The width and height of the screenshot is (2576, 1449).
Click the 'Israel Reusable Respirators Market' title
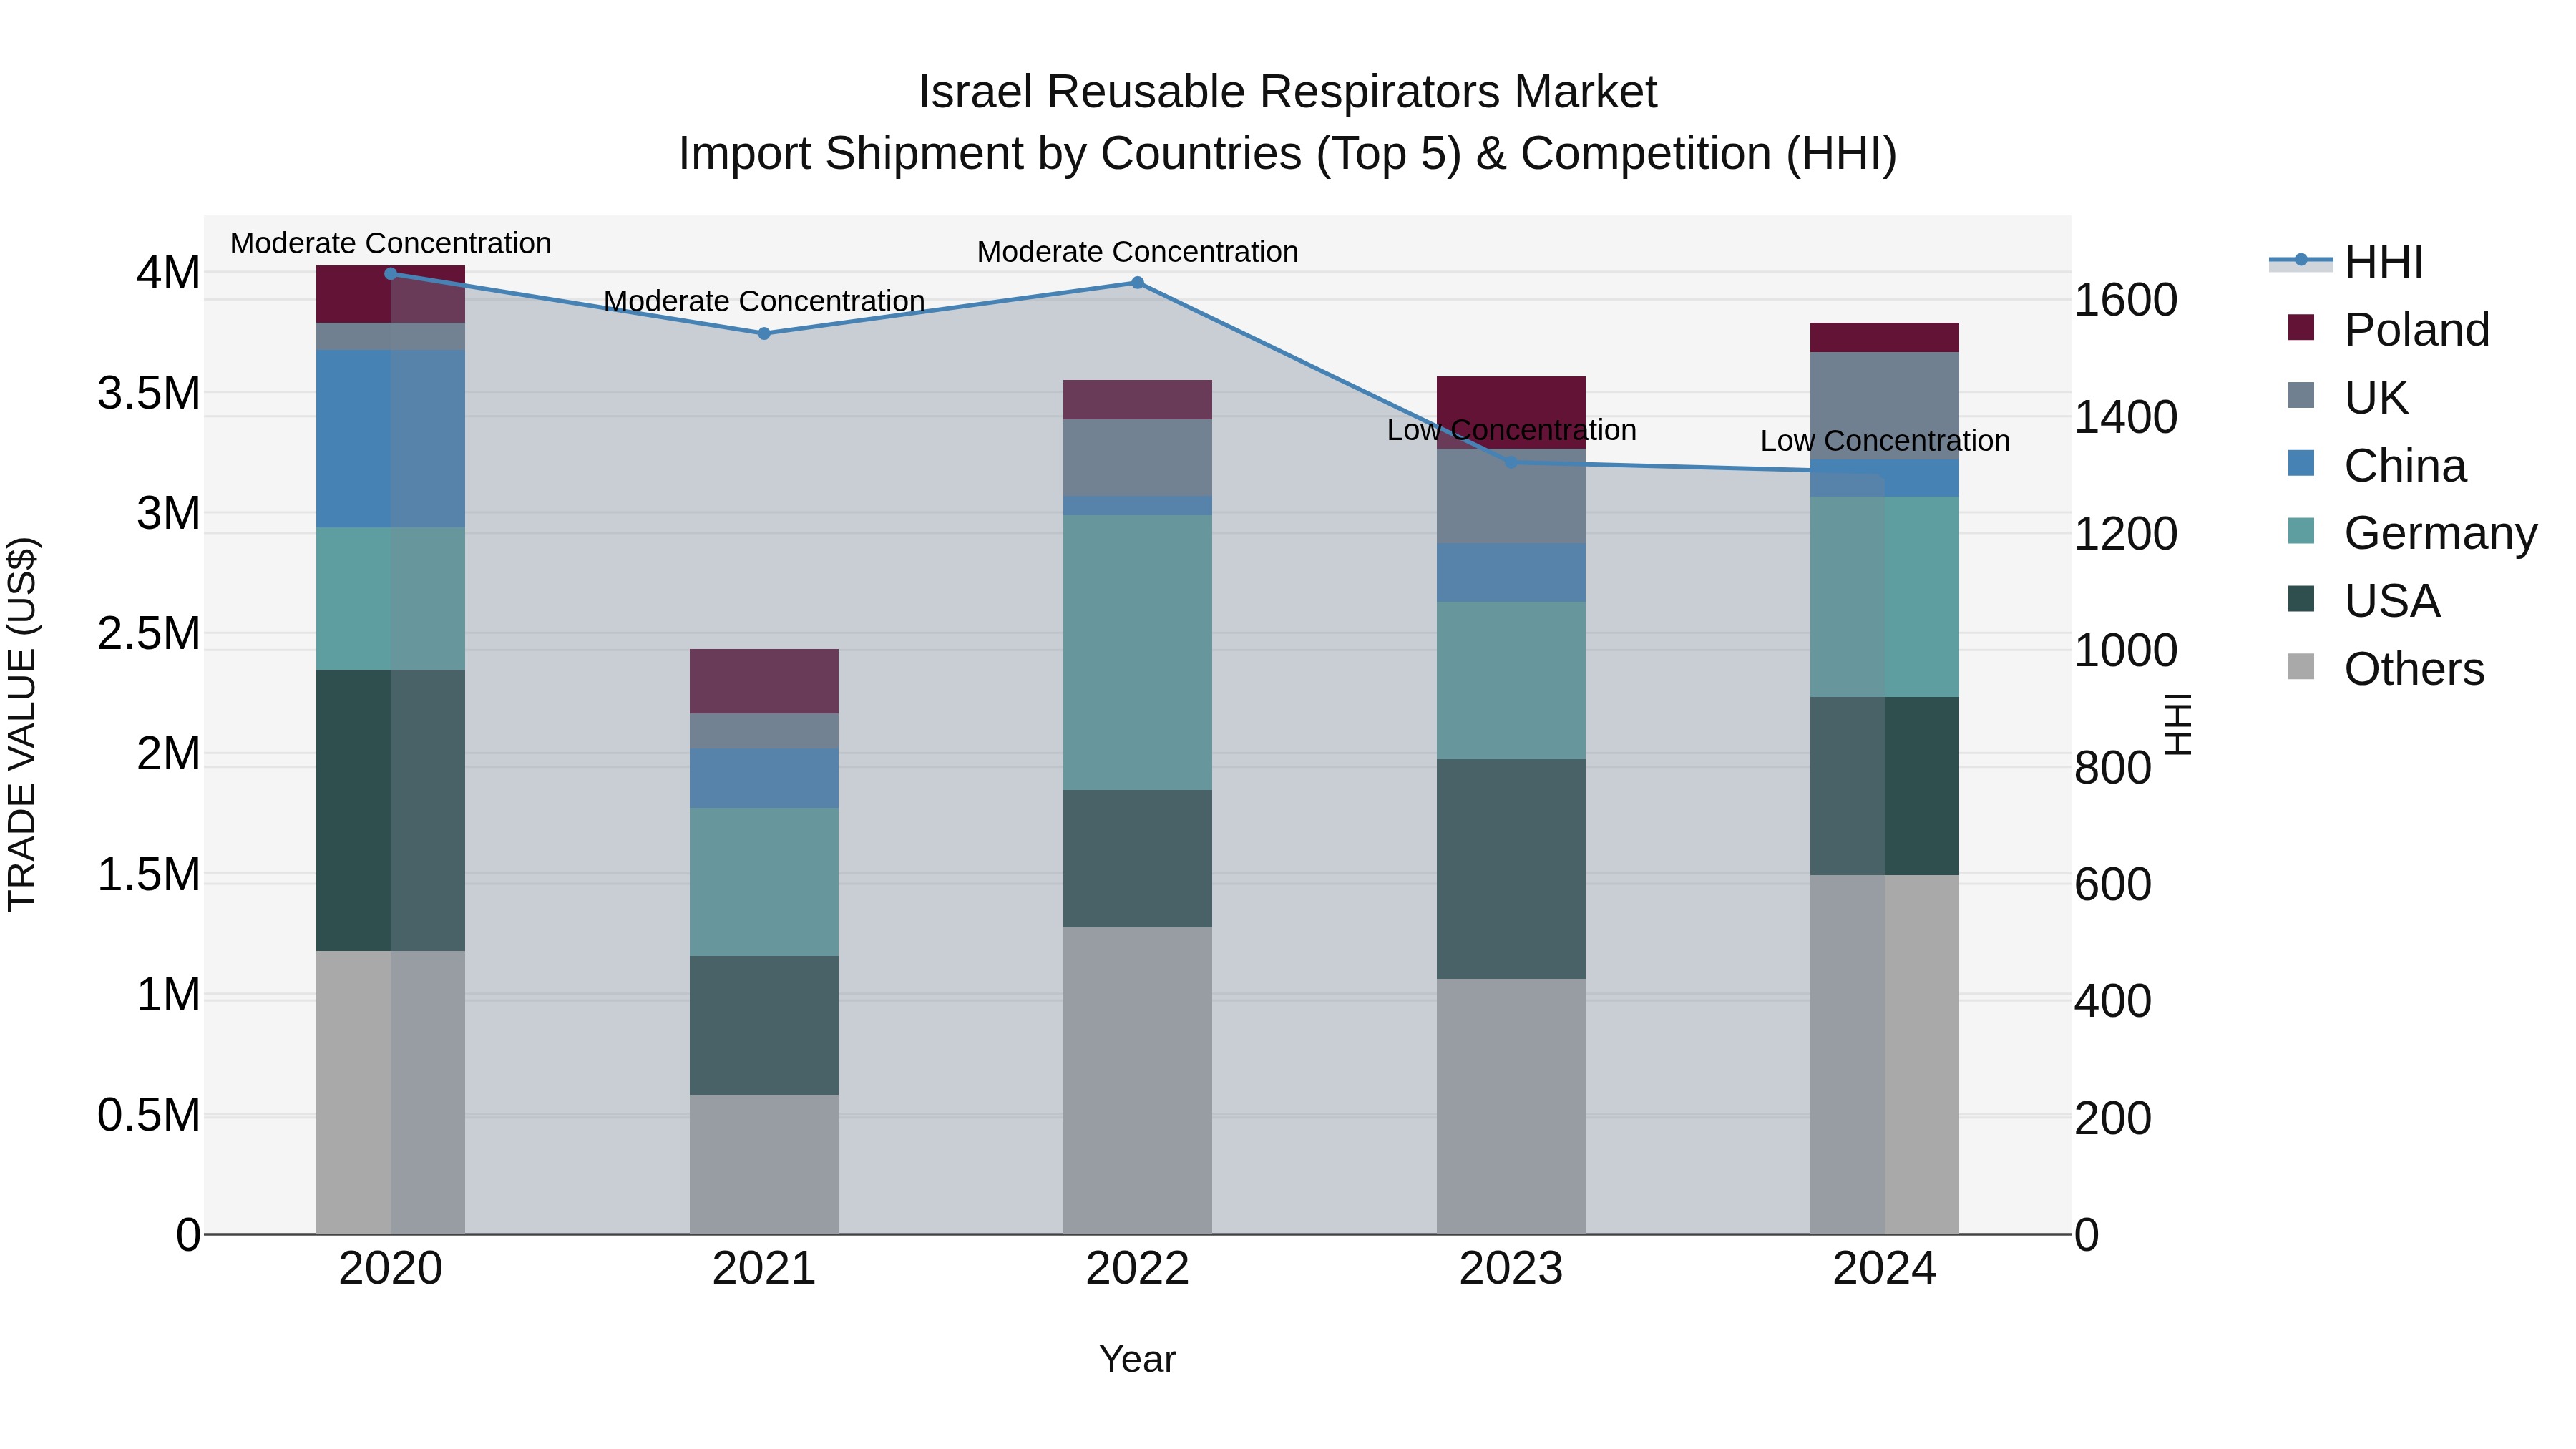point(1288,92)
